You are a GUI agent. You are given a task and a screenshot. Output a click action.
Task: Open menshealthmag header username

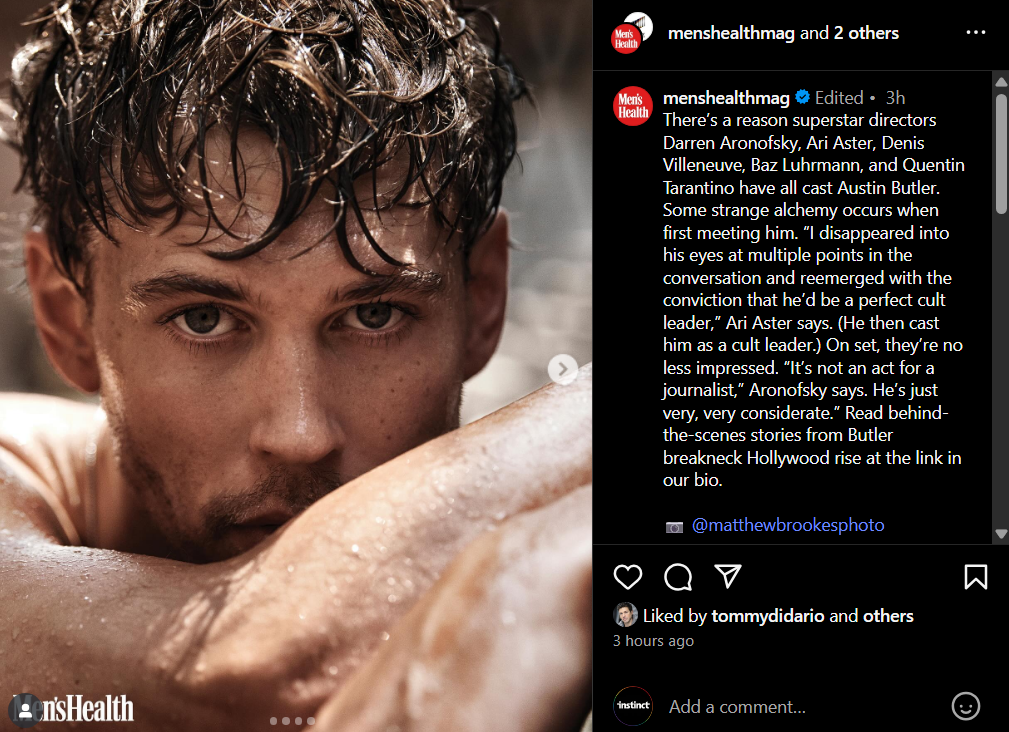[731, 33]
